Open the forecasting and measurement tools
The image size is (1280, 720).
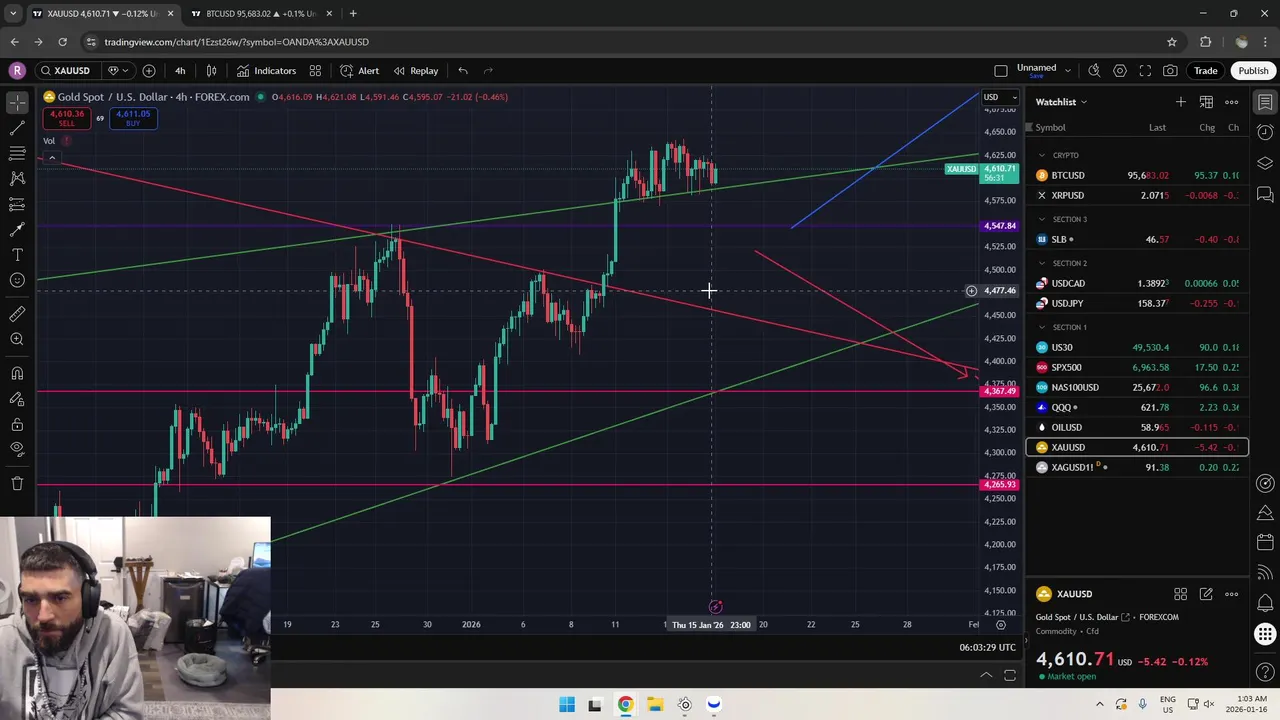click(x=17, y=204)
